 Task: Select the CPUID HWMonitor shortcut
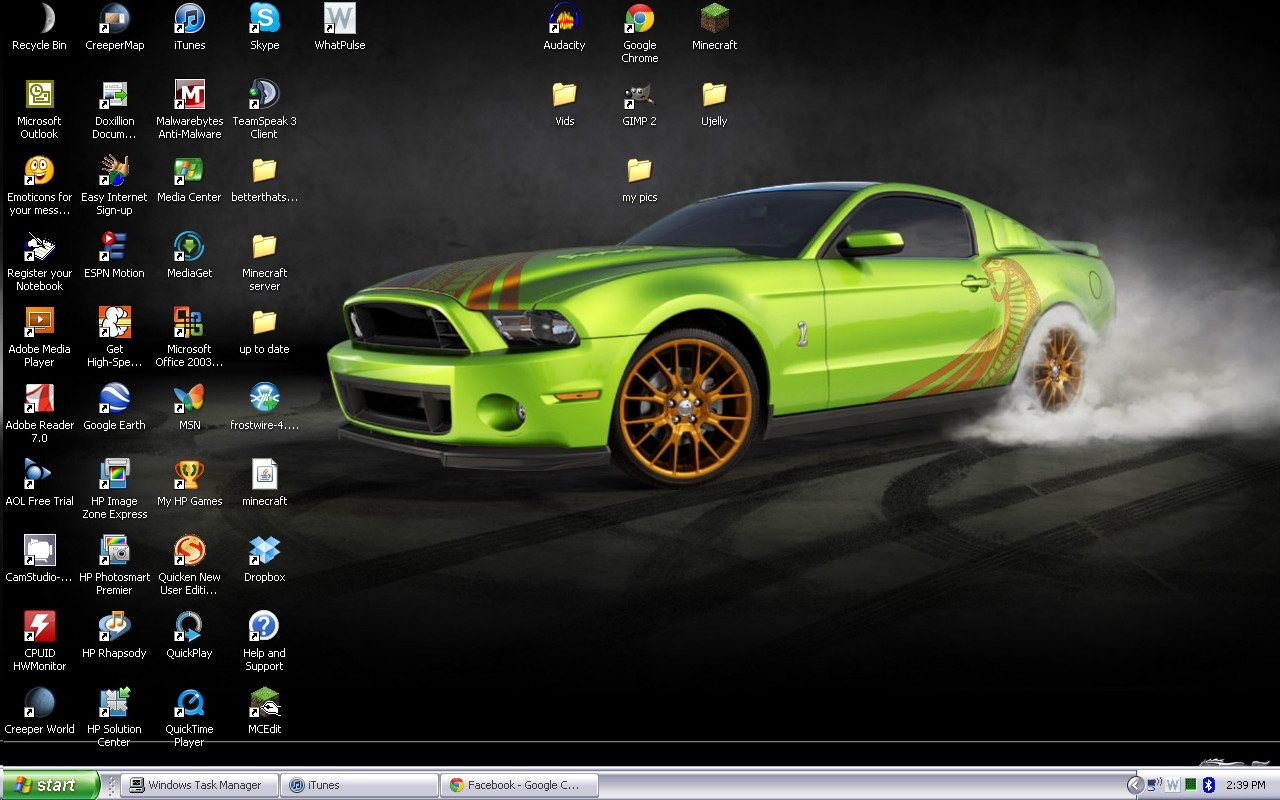tap(39, 627)
